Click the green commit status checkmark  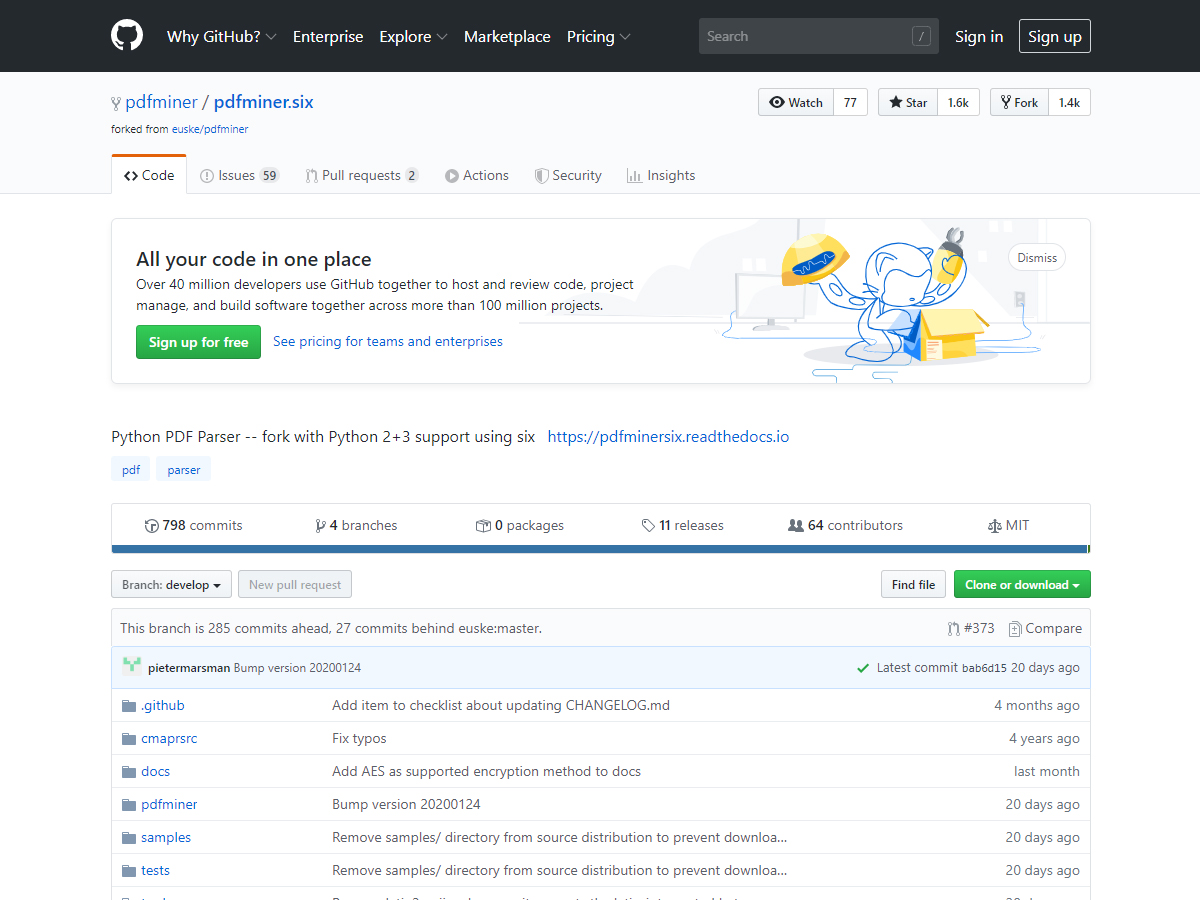(x=863, y=668)
